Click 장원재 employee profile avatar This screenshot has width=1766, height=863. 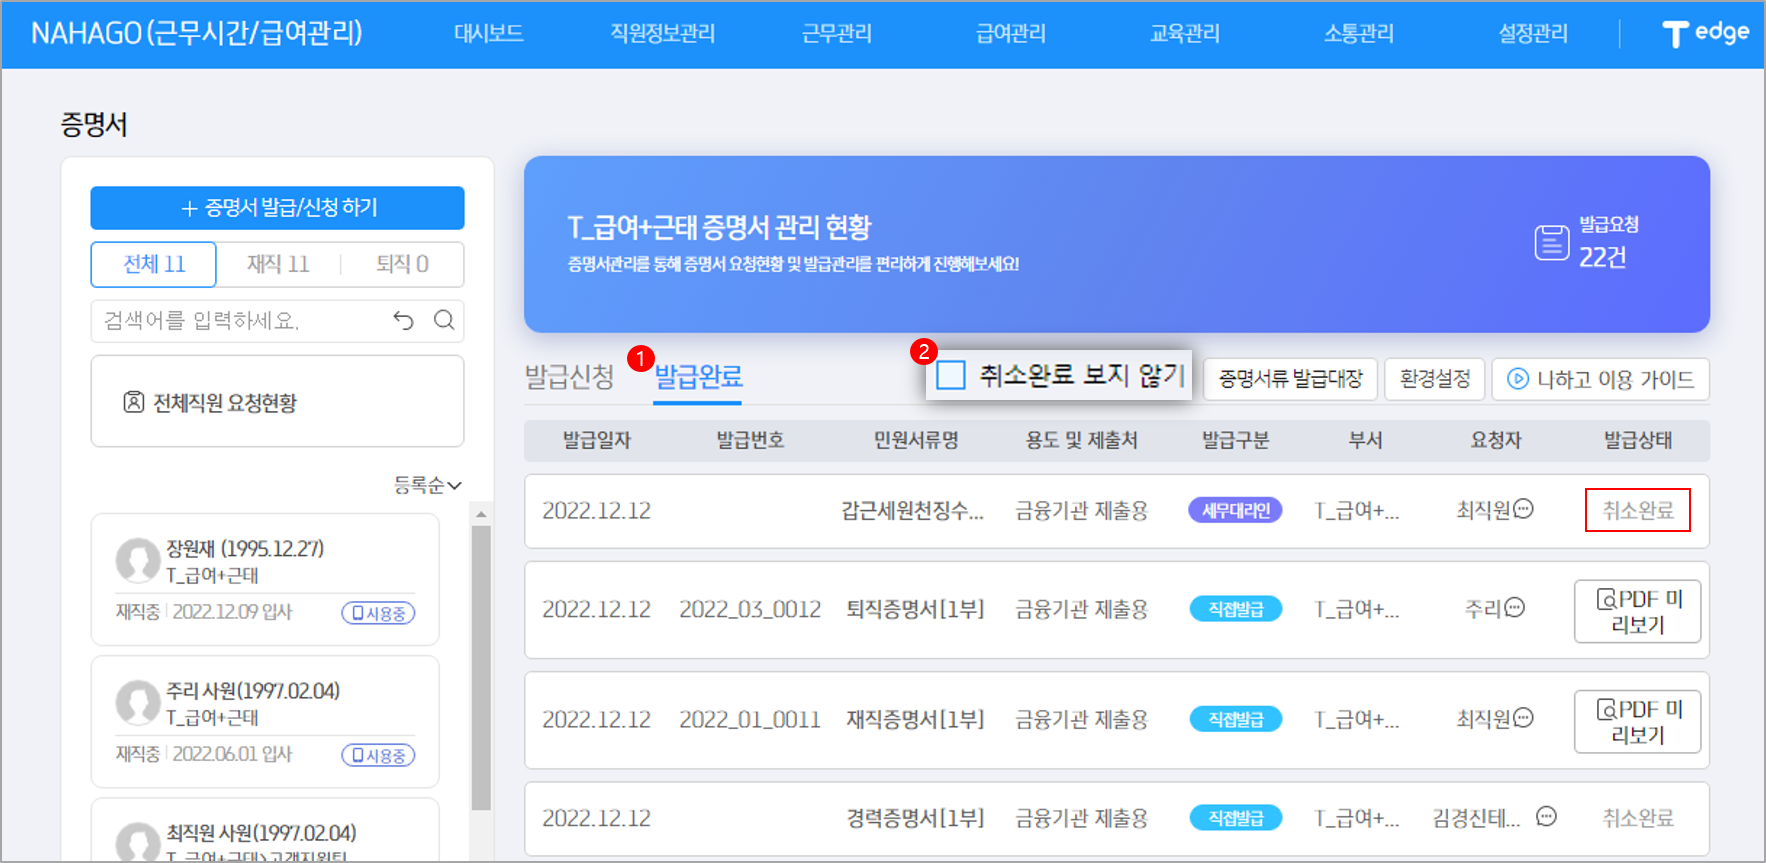click(138, 561)
